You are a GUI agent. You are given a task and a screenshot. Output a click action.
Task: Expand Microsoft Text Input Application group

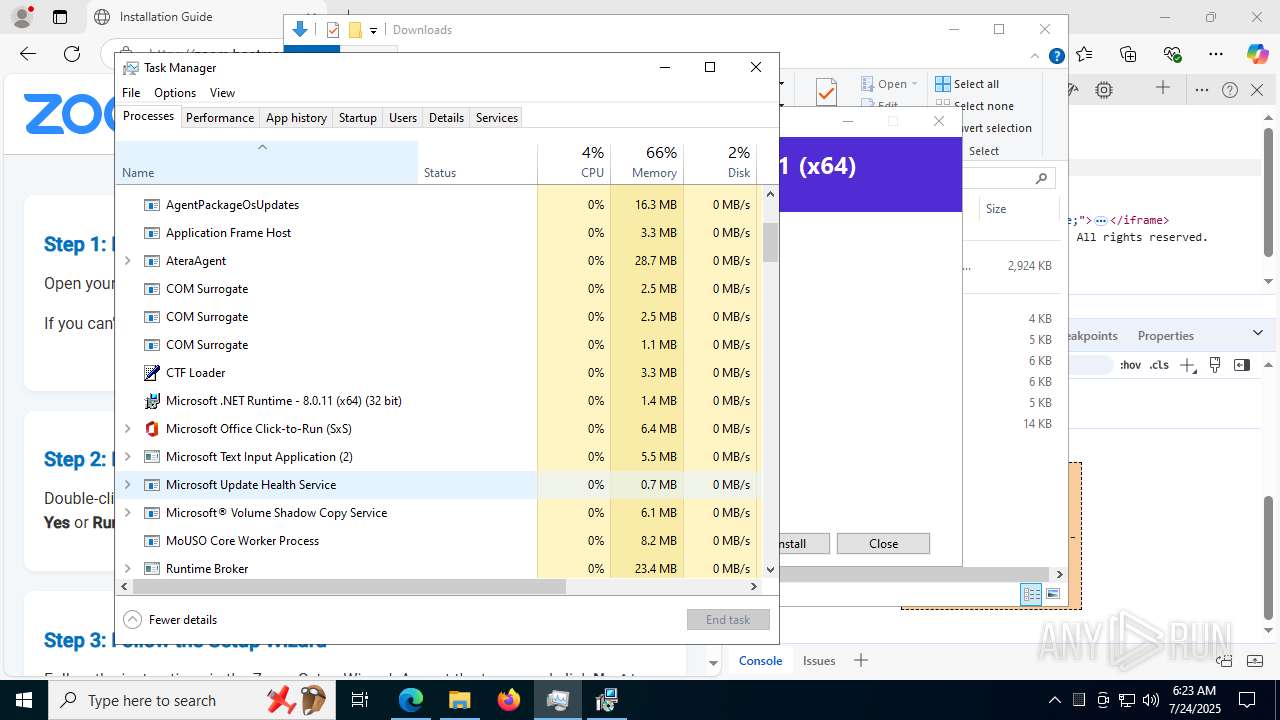[127, 457]
